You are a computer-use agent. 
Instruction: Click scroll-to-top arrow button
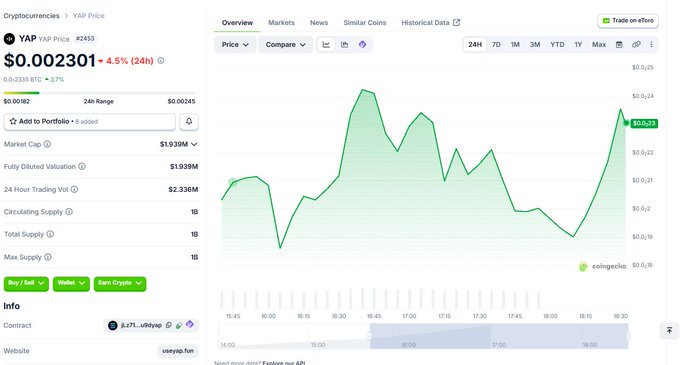pyautogui.click(x=669, y=331)
